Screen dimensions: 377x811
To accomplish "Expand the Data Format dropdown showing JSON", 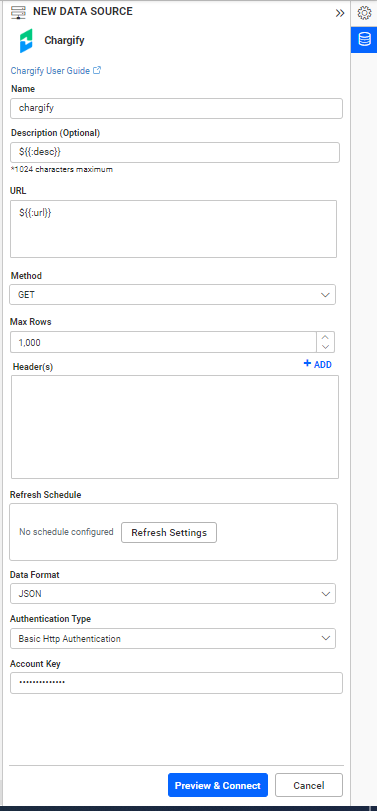I will point(173,594).
